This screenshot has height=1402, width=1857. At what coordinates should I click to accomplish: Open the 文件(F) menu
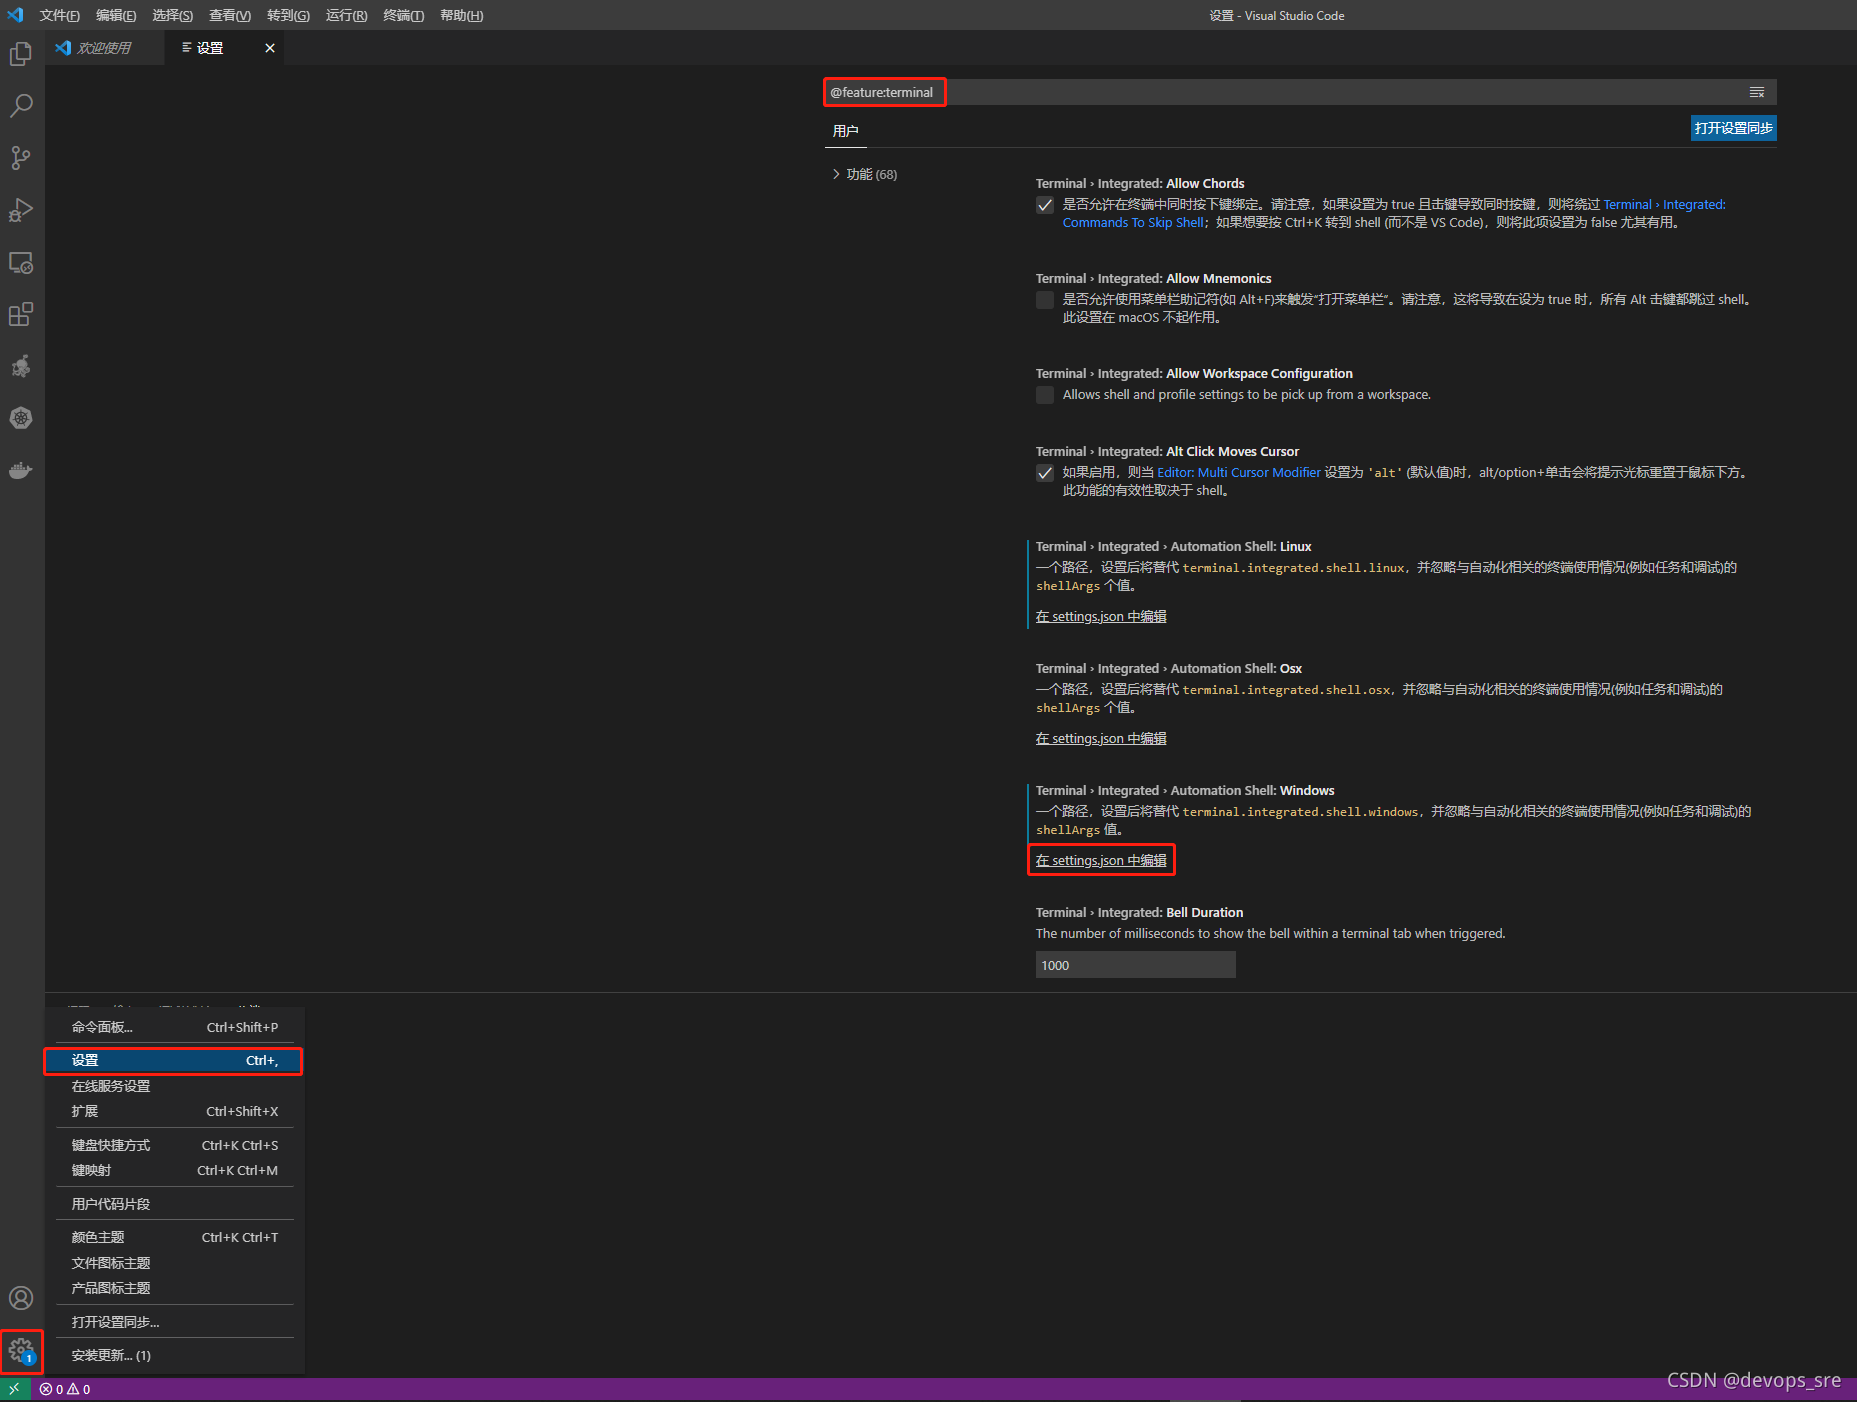[x=60, y=15]
